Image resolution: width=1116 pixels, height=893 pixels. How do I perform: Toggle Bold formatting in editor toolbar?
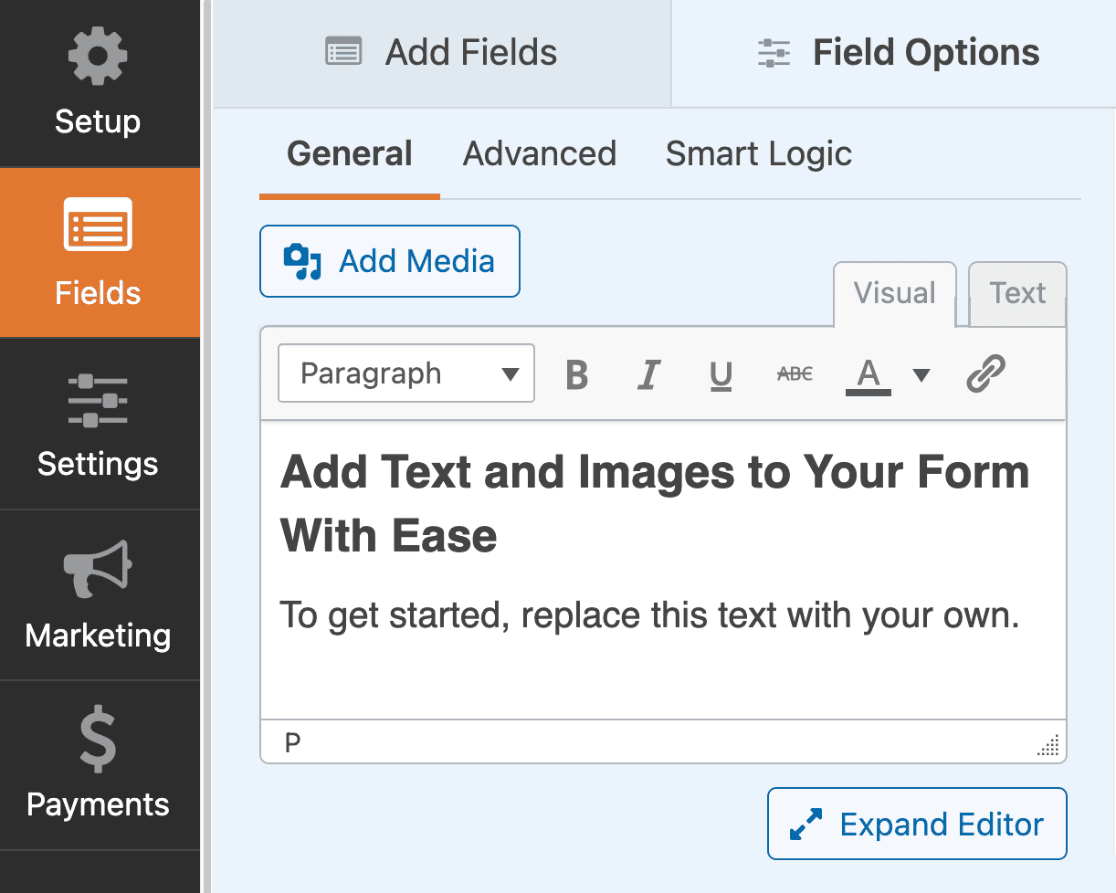(577, 375)
